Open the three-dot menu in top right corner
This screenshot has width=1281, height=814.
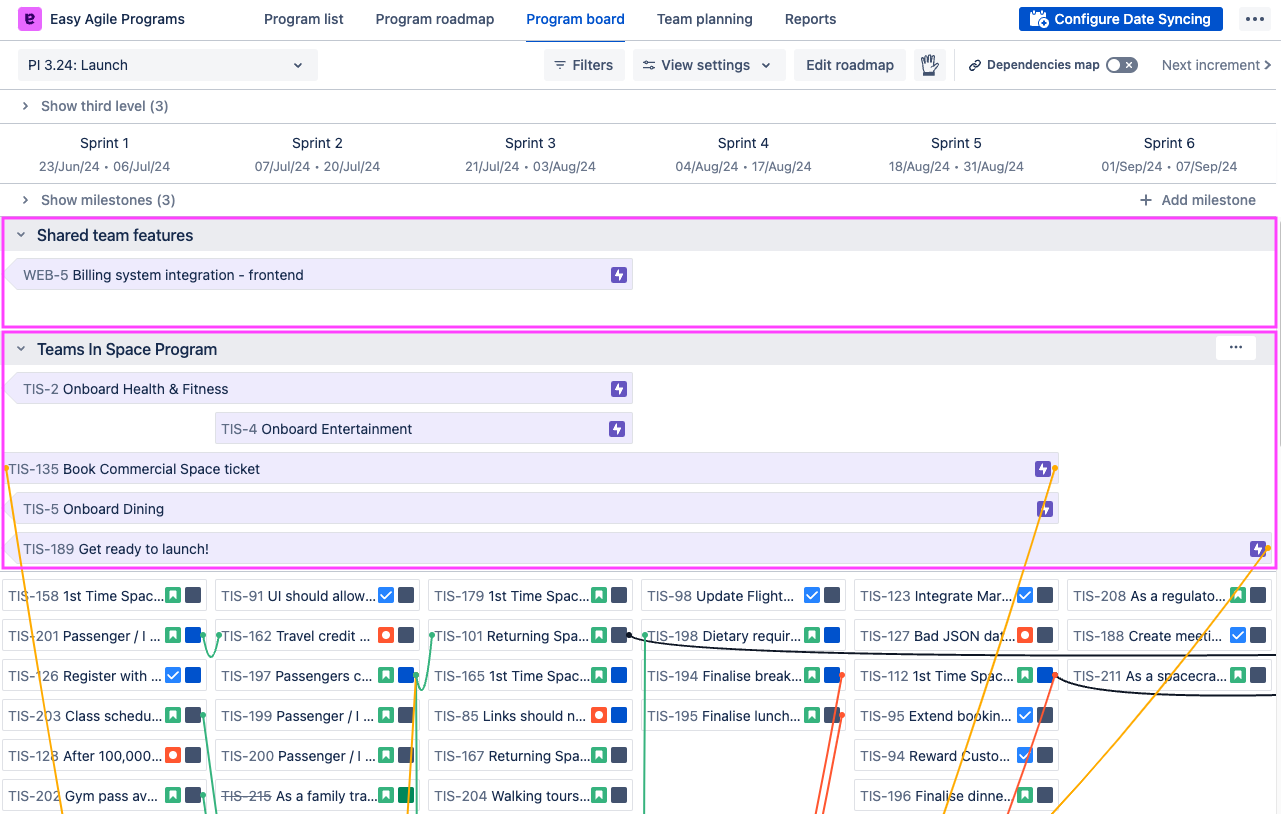(x=1255, y=19)
